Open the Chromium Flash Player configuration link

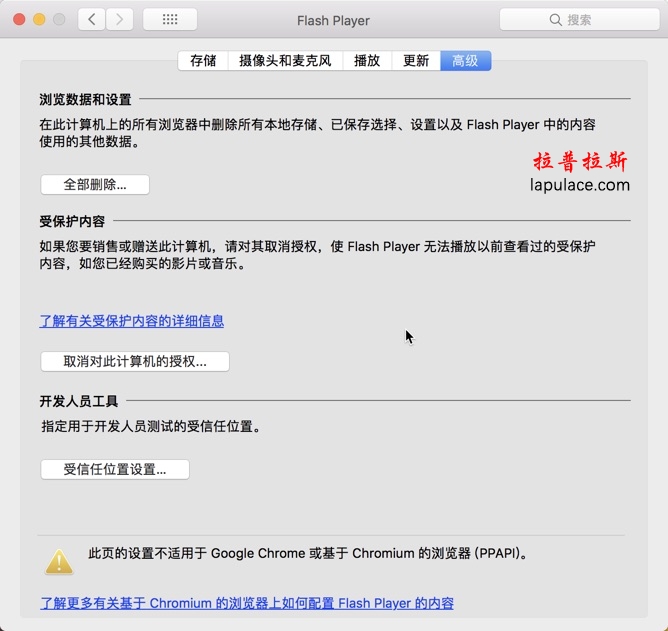tap(247, 603)
